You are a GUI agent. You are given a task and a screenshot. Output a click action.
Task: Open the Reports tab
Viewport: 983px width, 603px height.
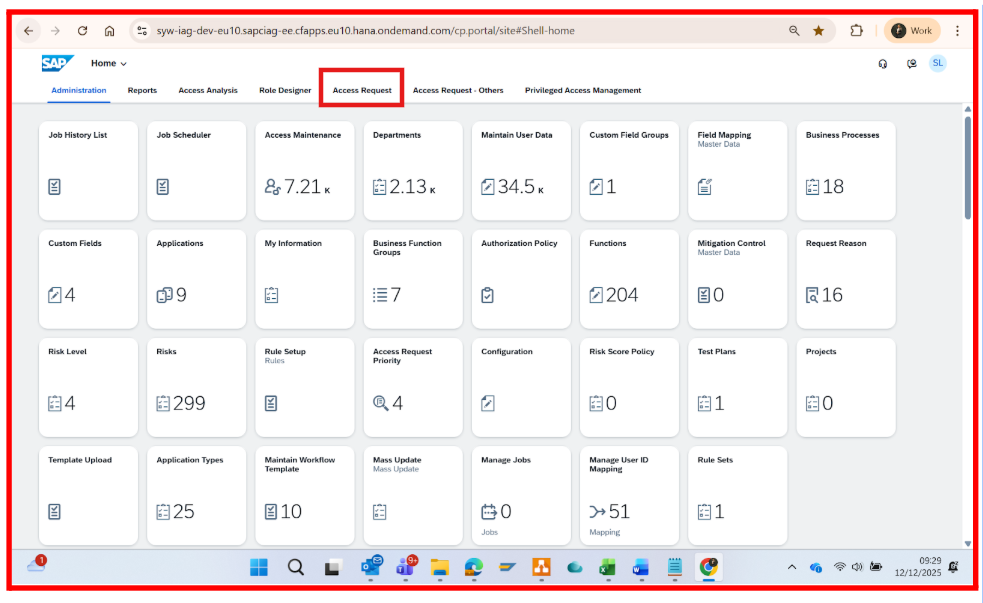[142, 90]
